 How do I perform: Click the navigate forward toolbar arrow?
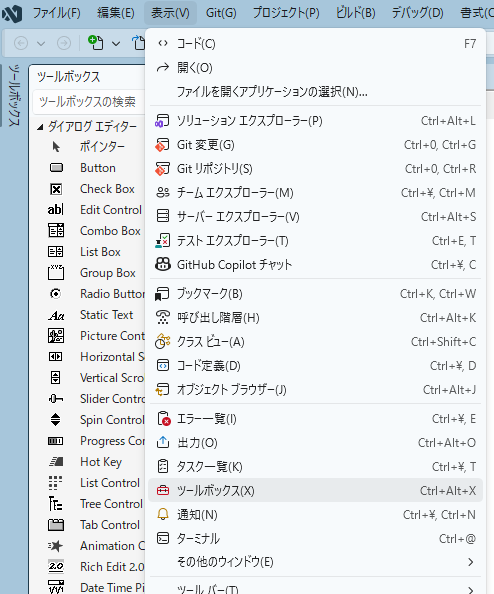64,43
